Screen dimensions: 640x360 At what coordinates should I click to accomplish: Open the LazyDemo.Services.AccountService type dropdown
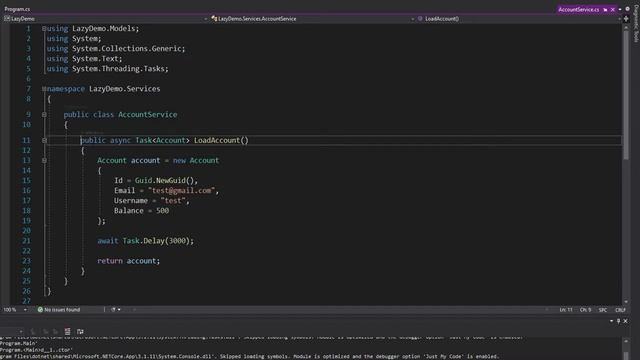pyautogui.click(x=313, y=19)
